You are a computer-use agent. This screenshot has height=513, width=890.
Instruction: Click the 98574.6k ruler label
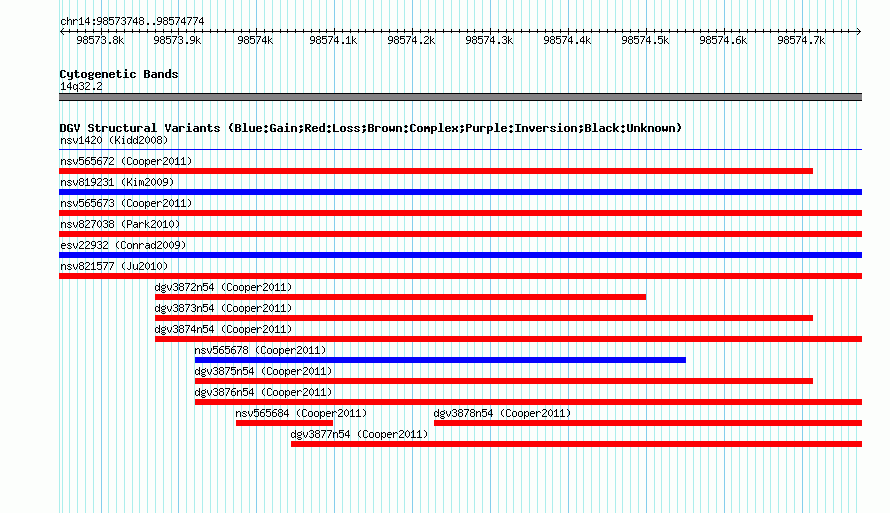coord(723,40)
